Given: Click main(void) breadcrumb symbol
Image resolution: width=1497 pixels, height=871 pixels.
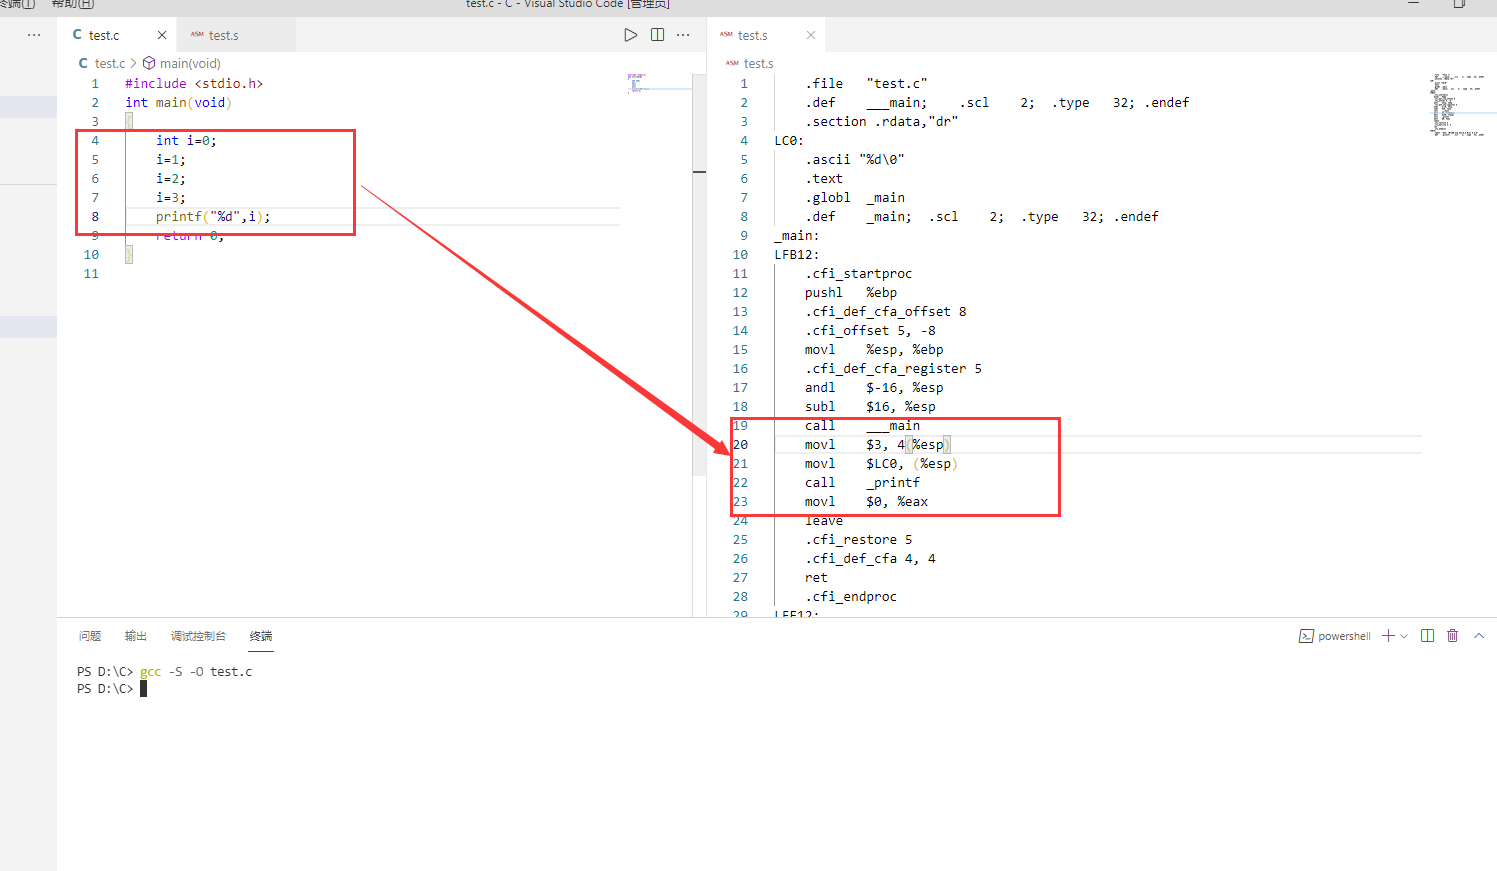Looking at the screenshot, I should [190, 63].
